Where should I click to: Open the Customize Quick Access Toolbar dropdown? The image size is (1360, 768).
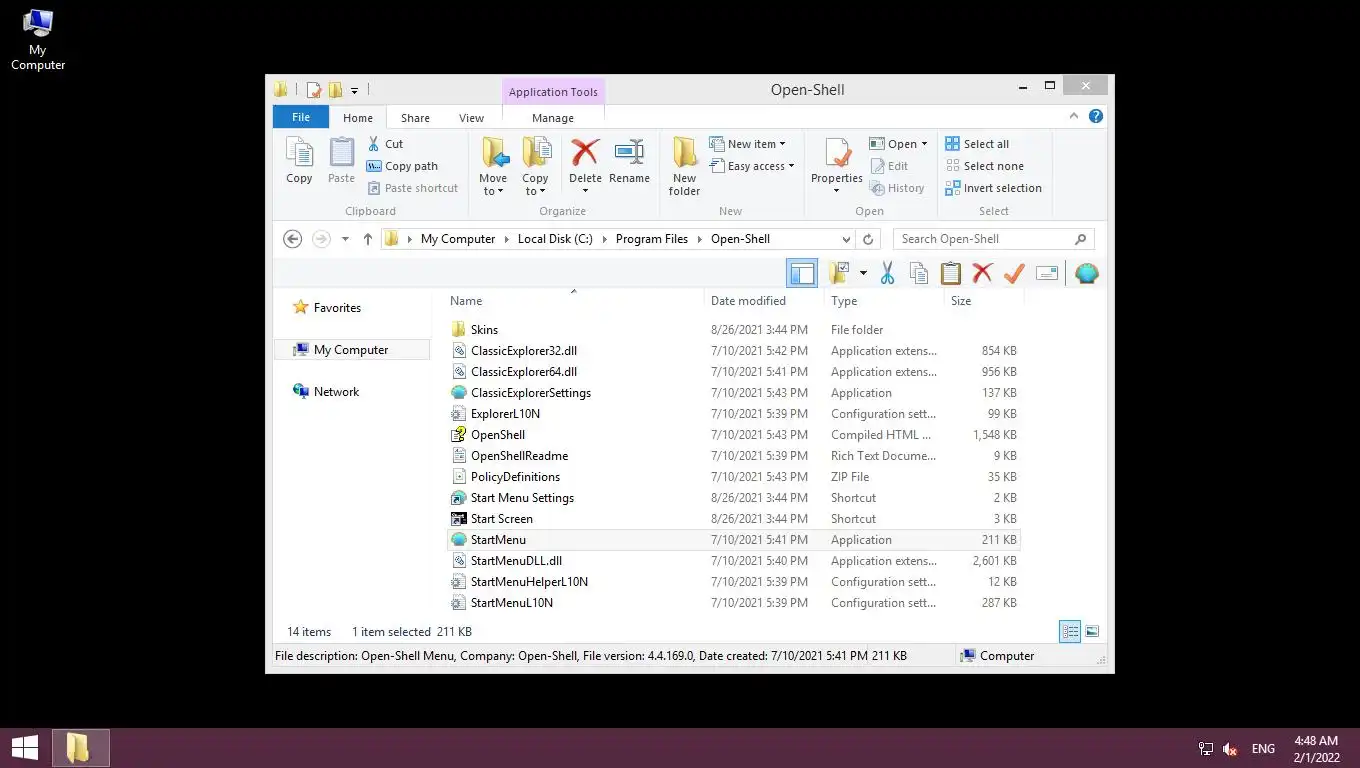(354, 91)
